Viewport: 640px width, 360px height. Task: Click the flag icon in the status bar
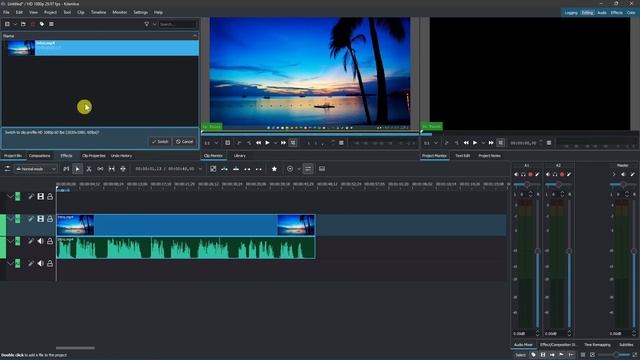point(562,355)
